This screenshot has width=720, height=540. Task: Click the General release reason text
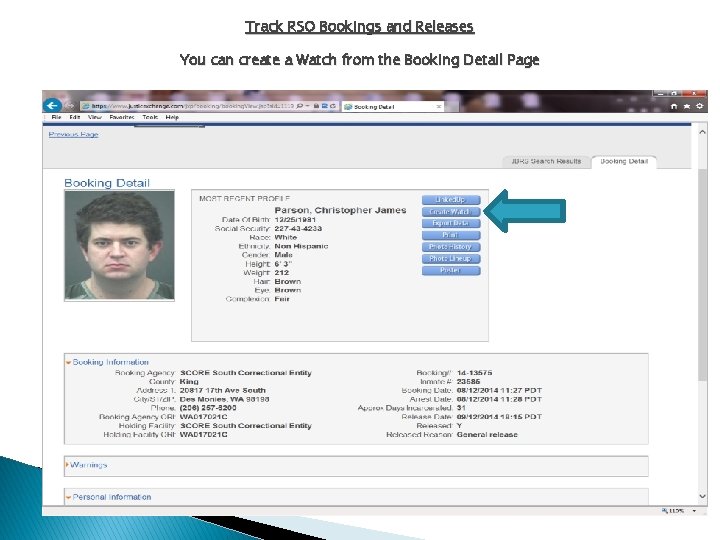pos(487,434)
